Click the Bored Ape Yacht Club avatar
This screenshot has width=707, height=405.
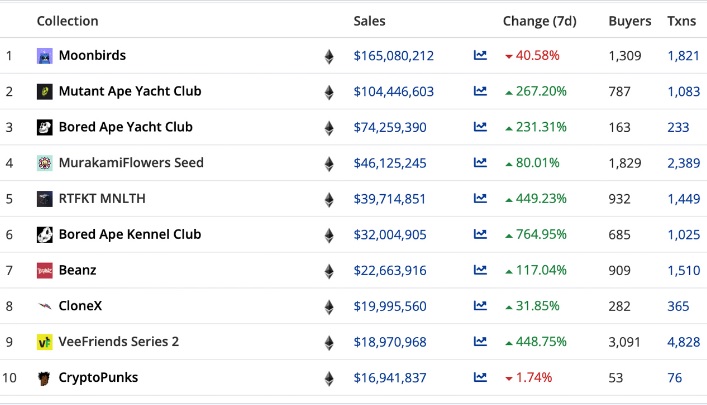tap(45, 128)
